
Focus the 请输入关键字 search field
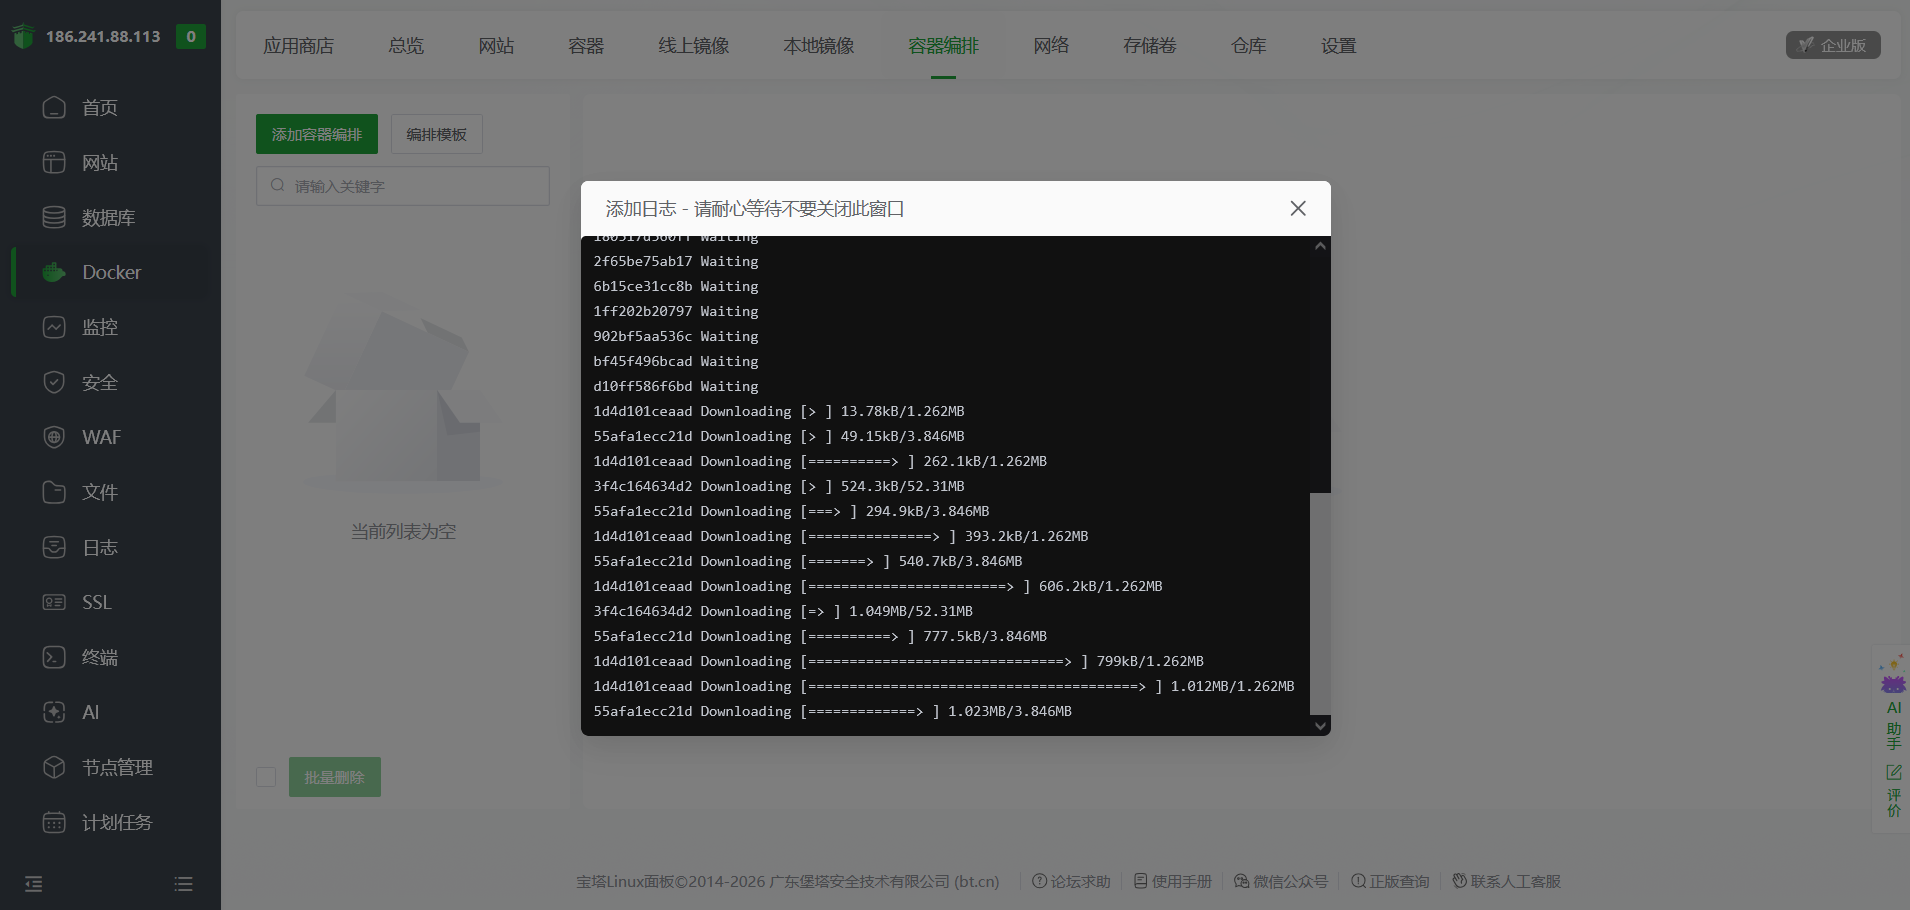(403, 186)
